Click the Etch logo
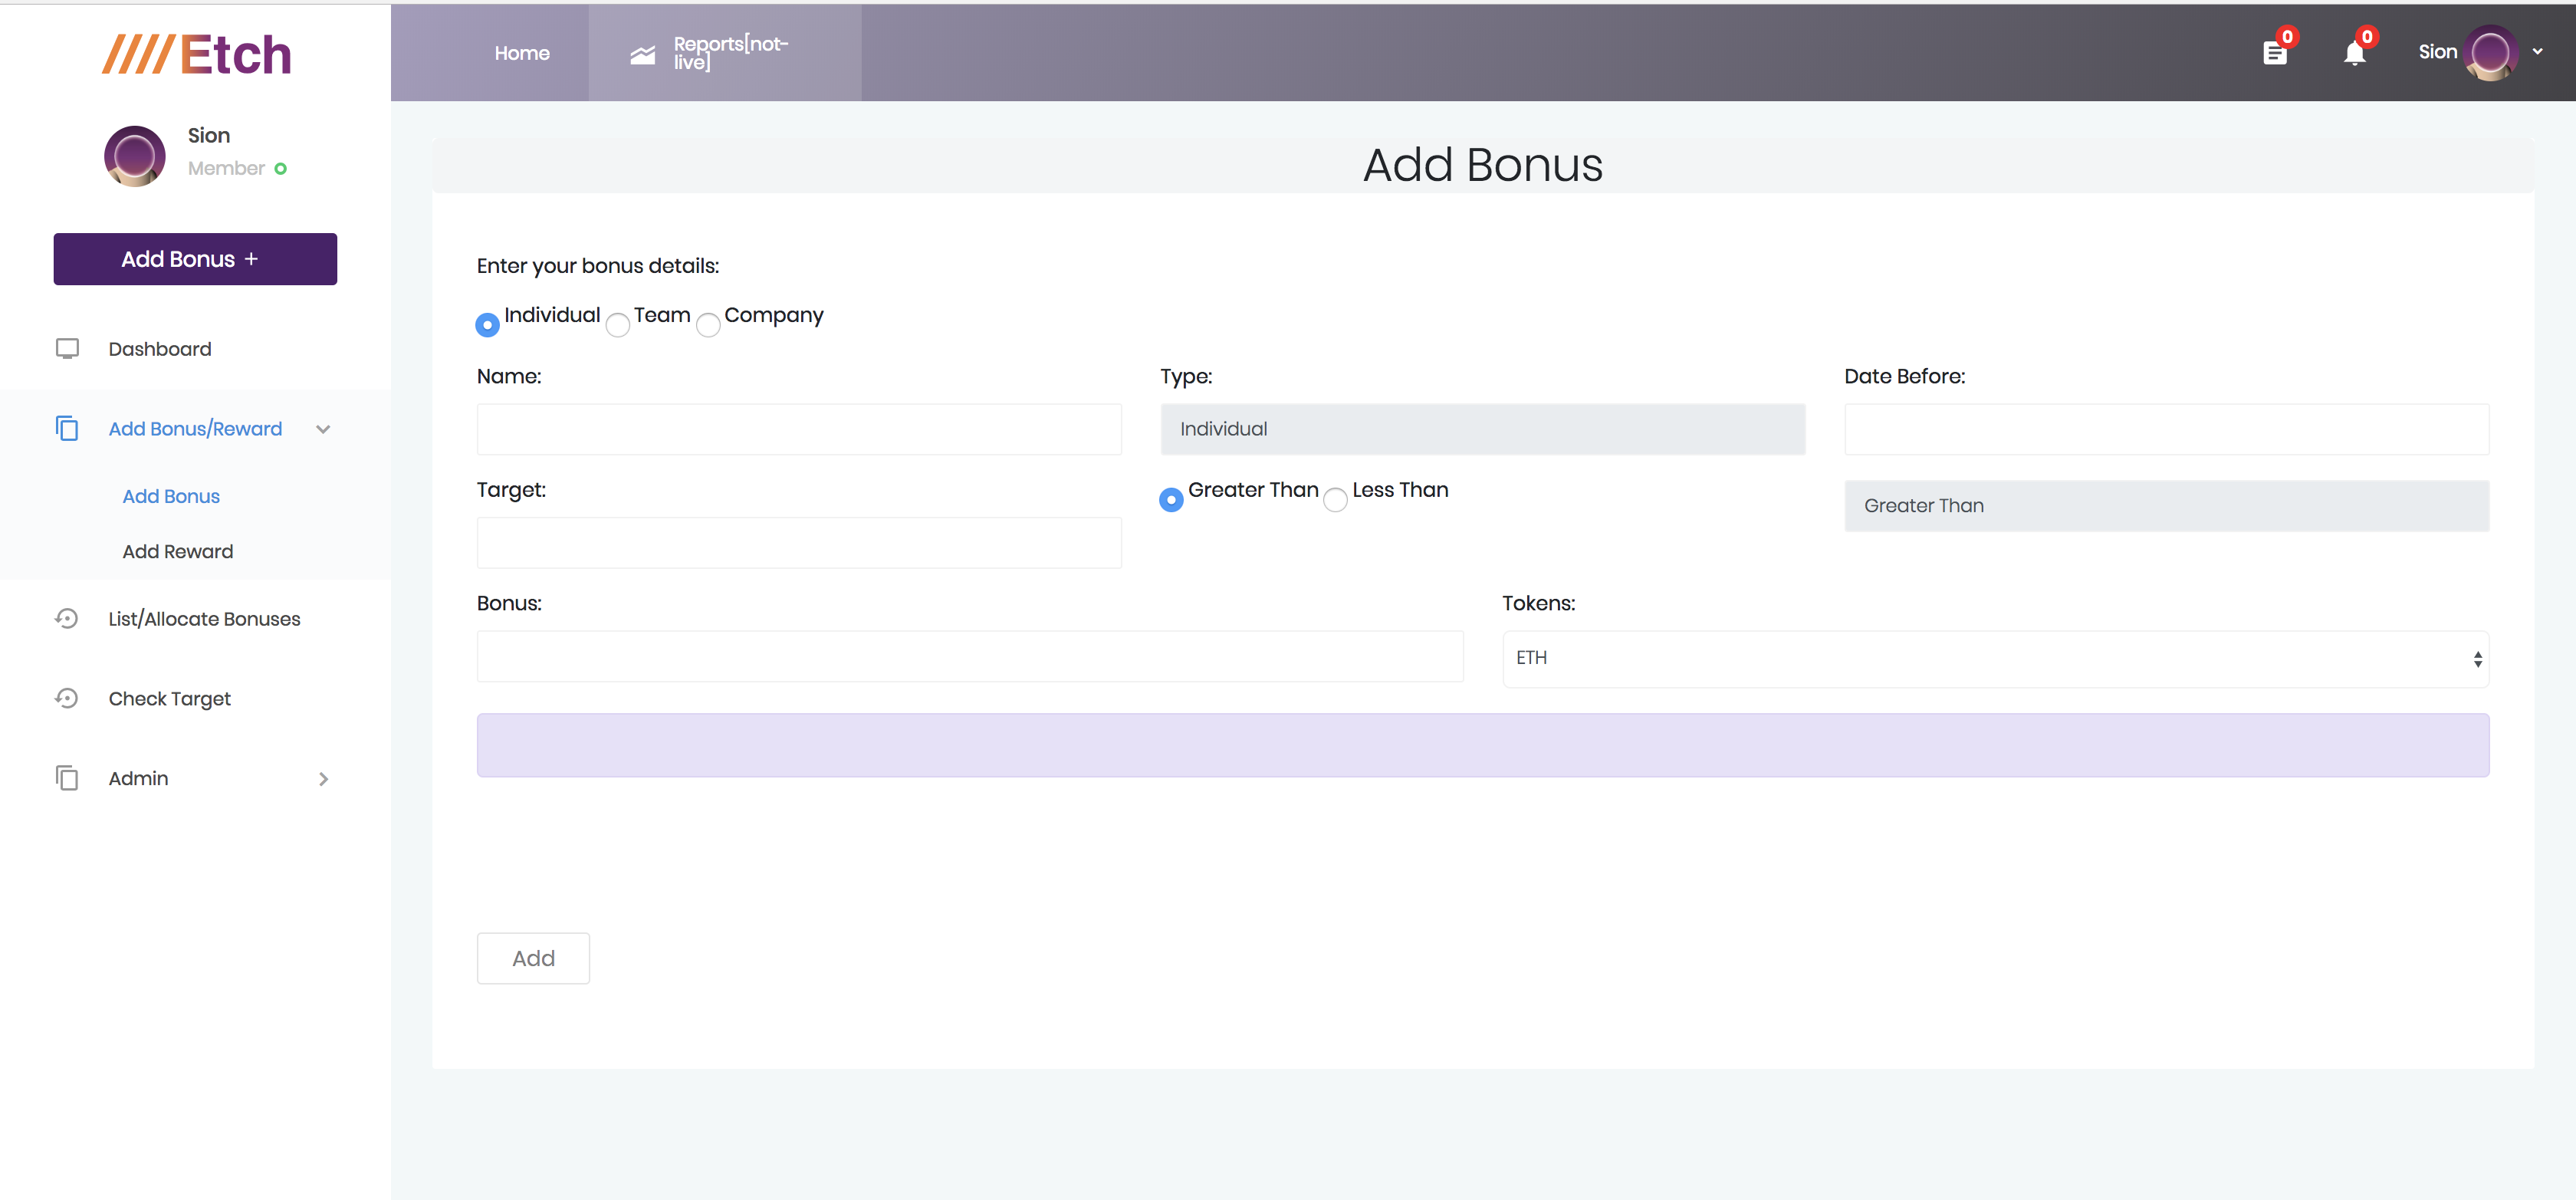This screenshot has height=1200, width=2576. [196, 54]
